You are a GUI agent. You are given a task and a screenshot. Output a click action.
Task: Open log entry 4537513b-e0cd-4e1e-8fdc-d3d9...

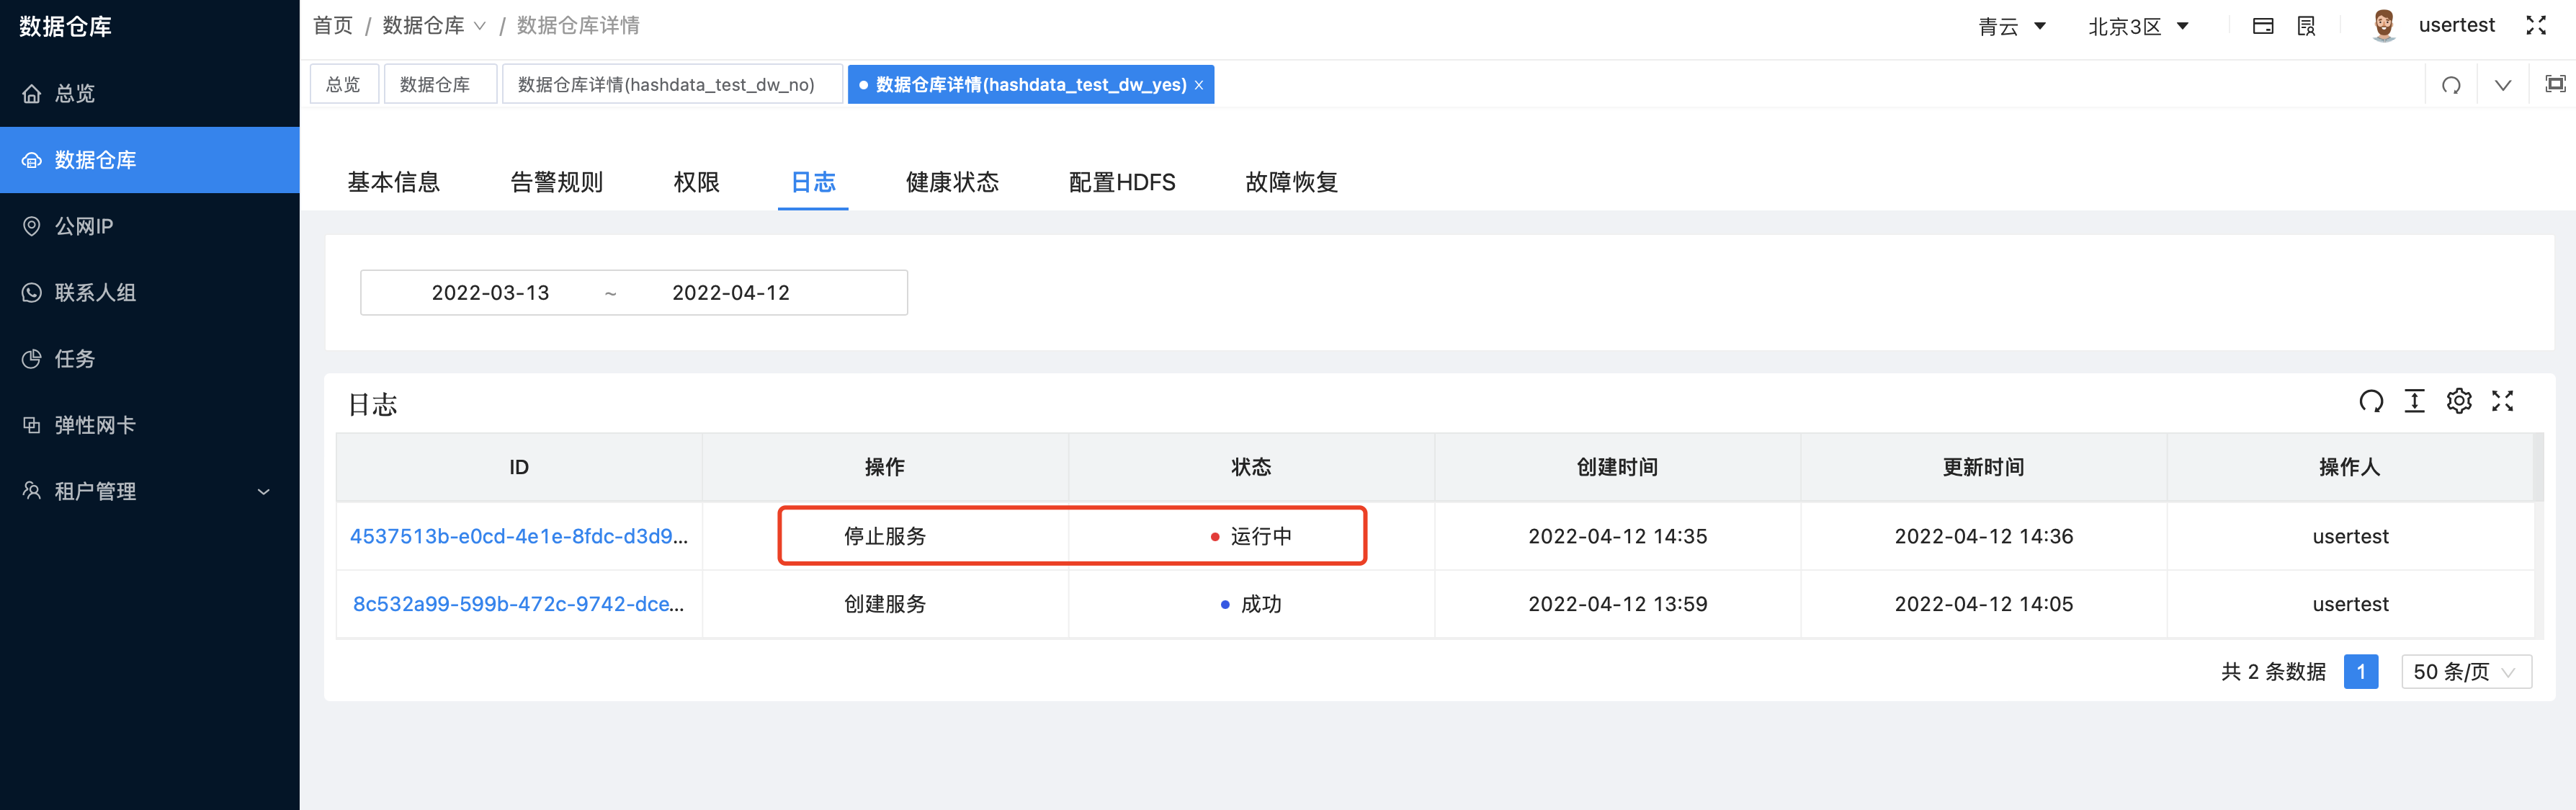(x=519, y=536)
